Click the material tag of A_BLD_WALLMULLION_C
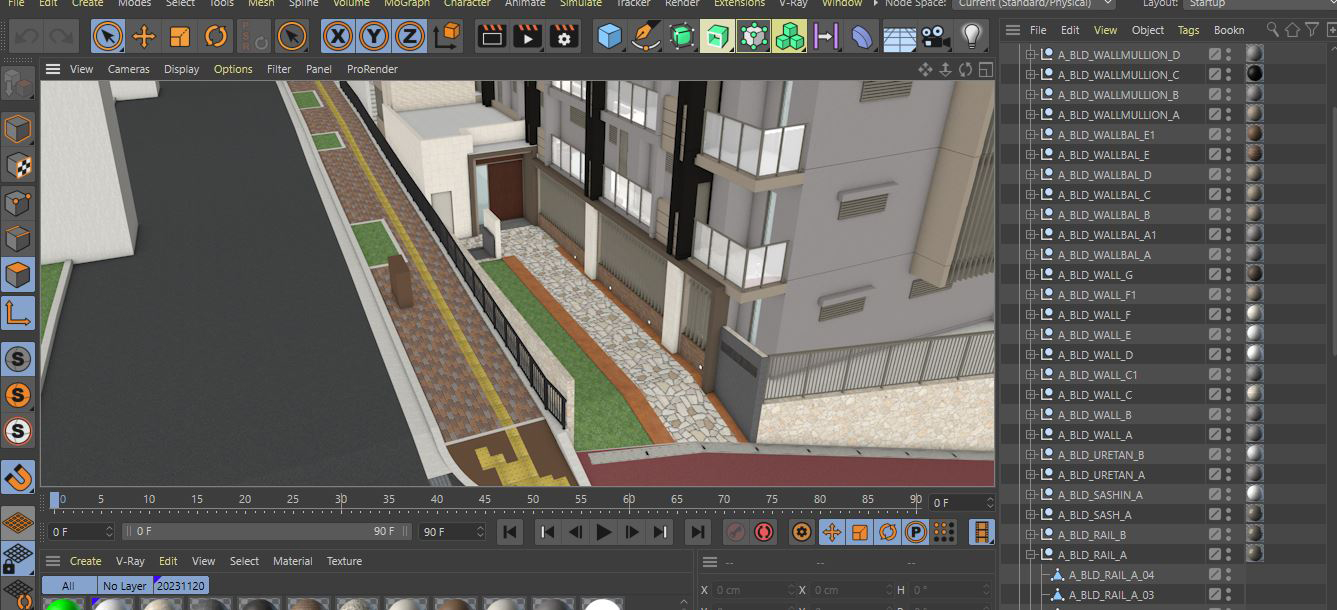Viewport: 1337px width, 610px height. click(1254, 74)
